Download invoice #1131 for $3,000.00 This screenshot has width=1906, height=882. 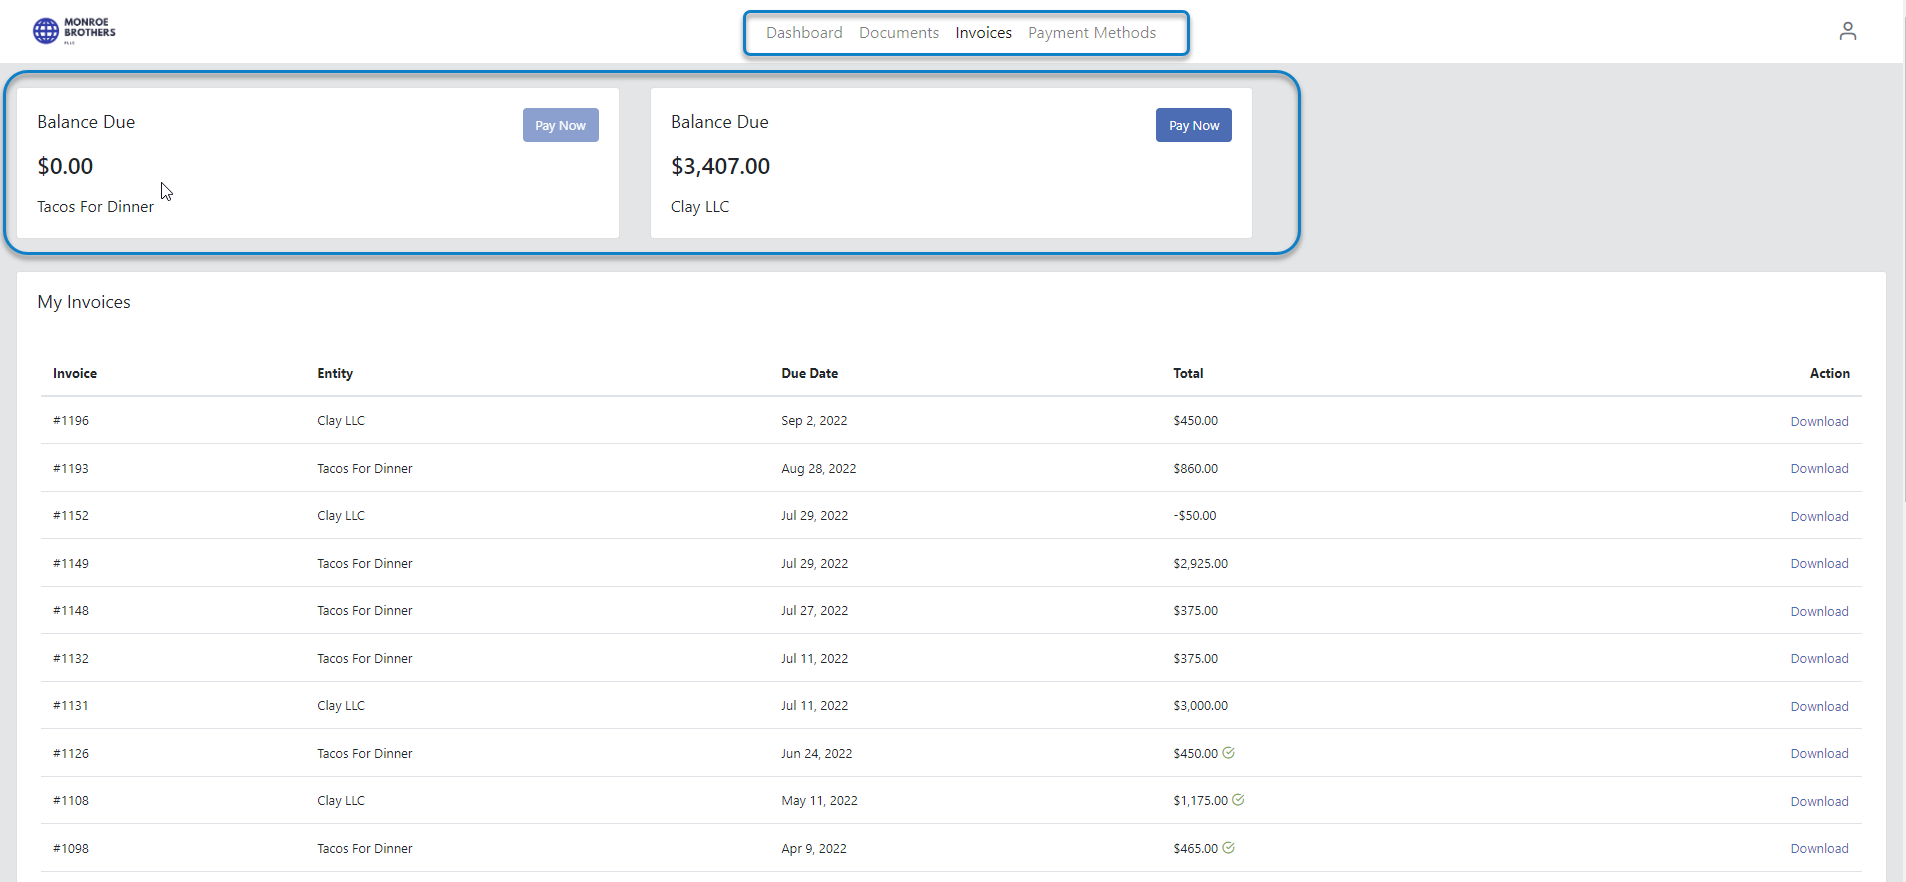(1818, 707)
